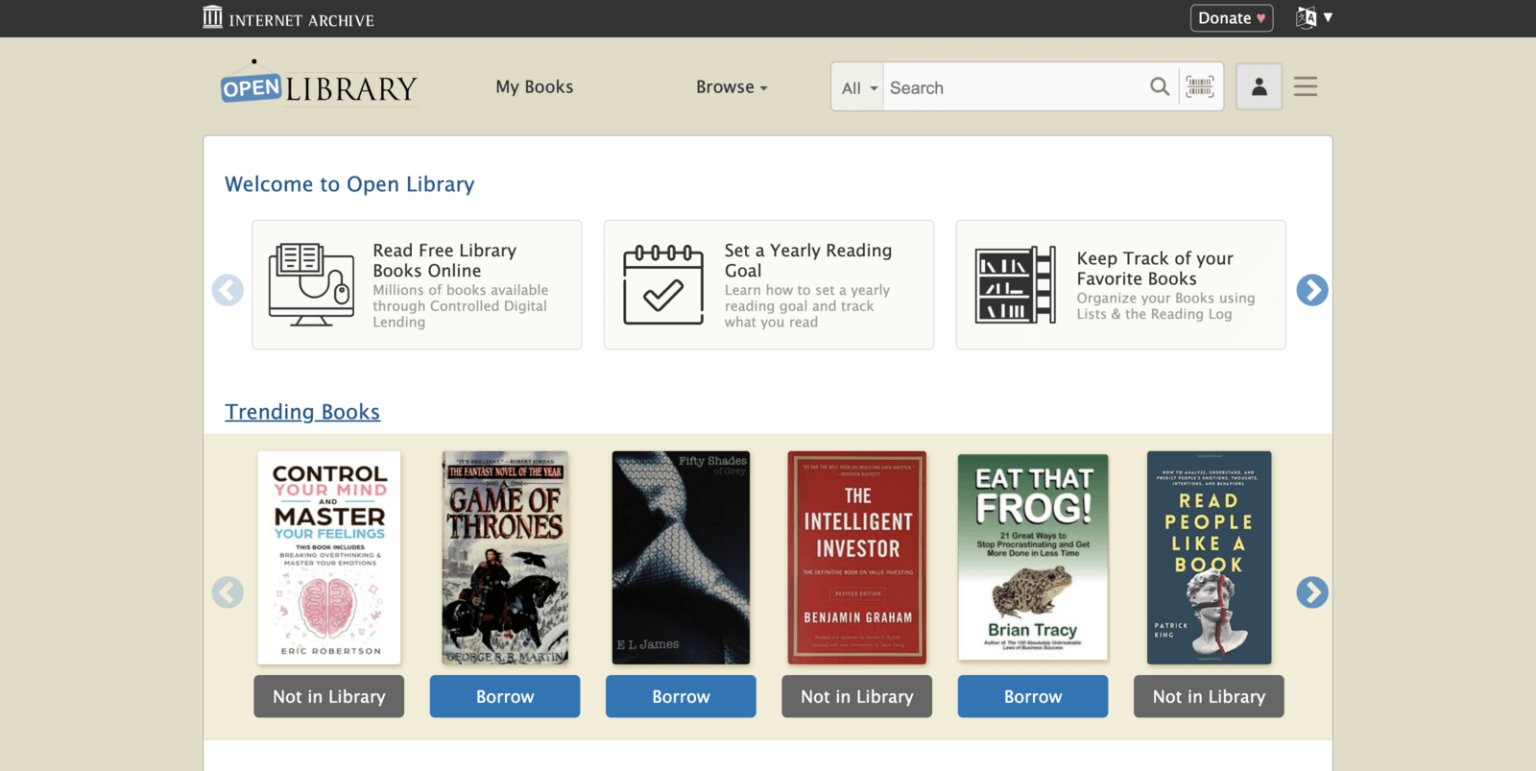Go to My Books

click(534, 87)
